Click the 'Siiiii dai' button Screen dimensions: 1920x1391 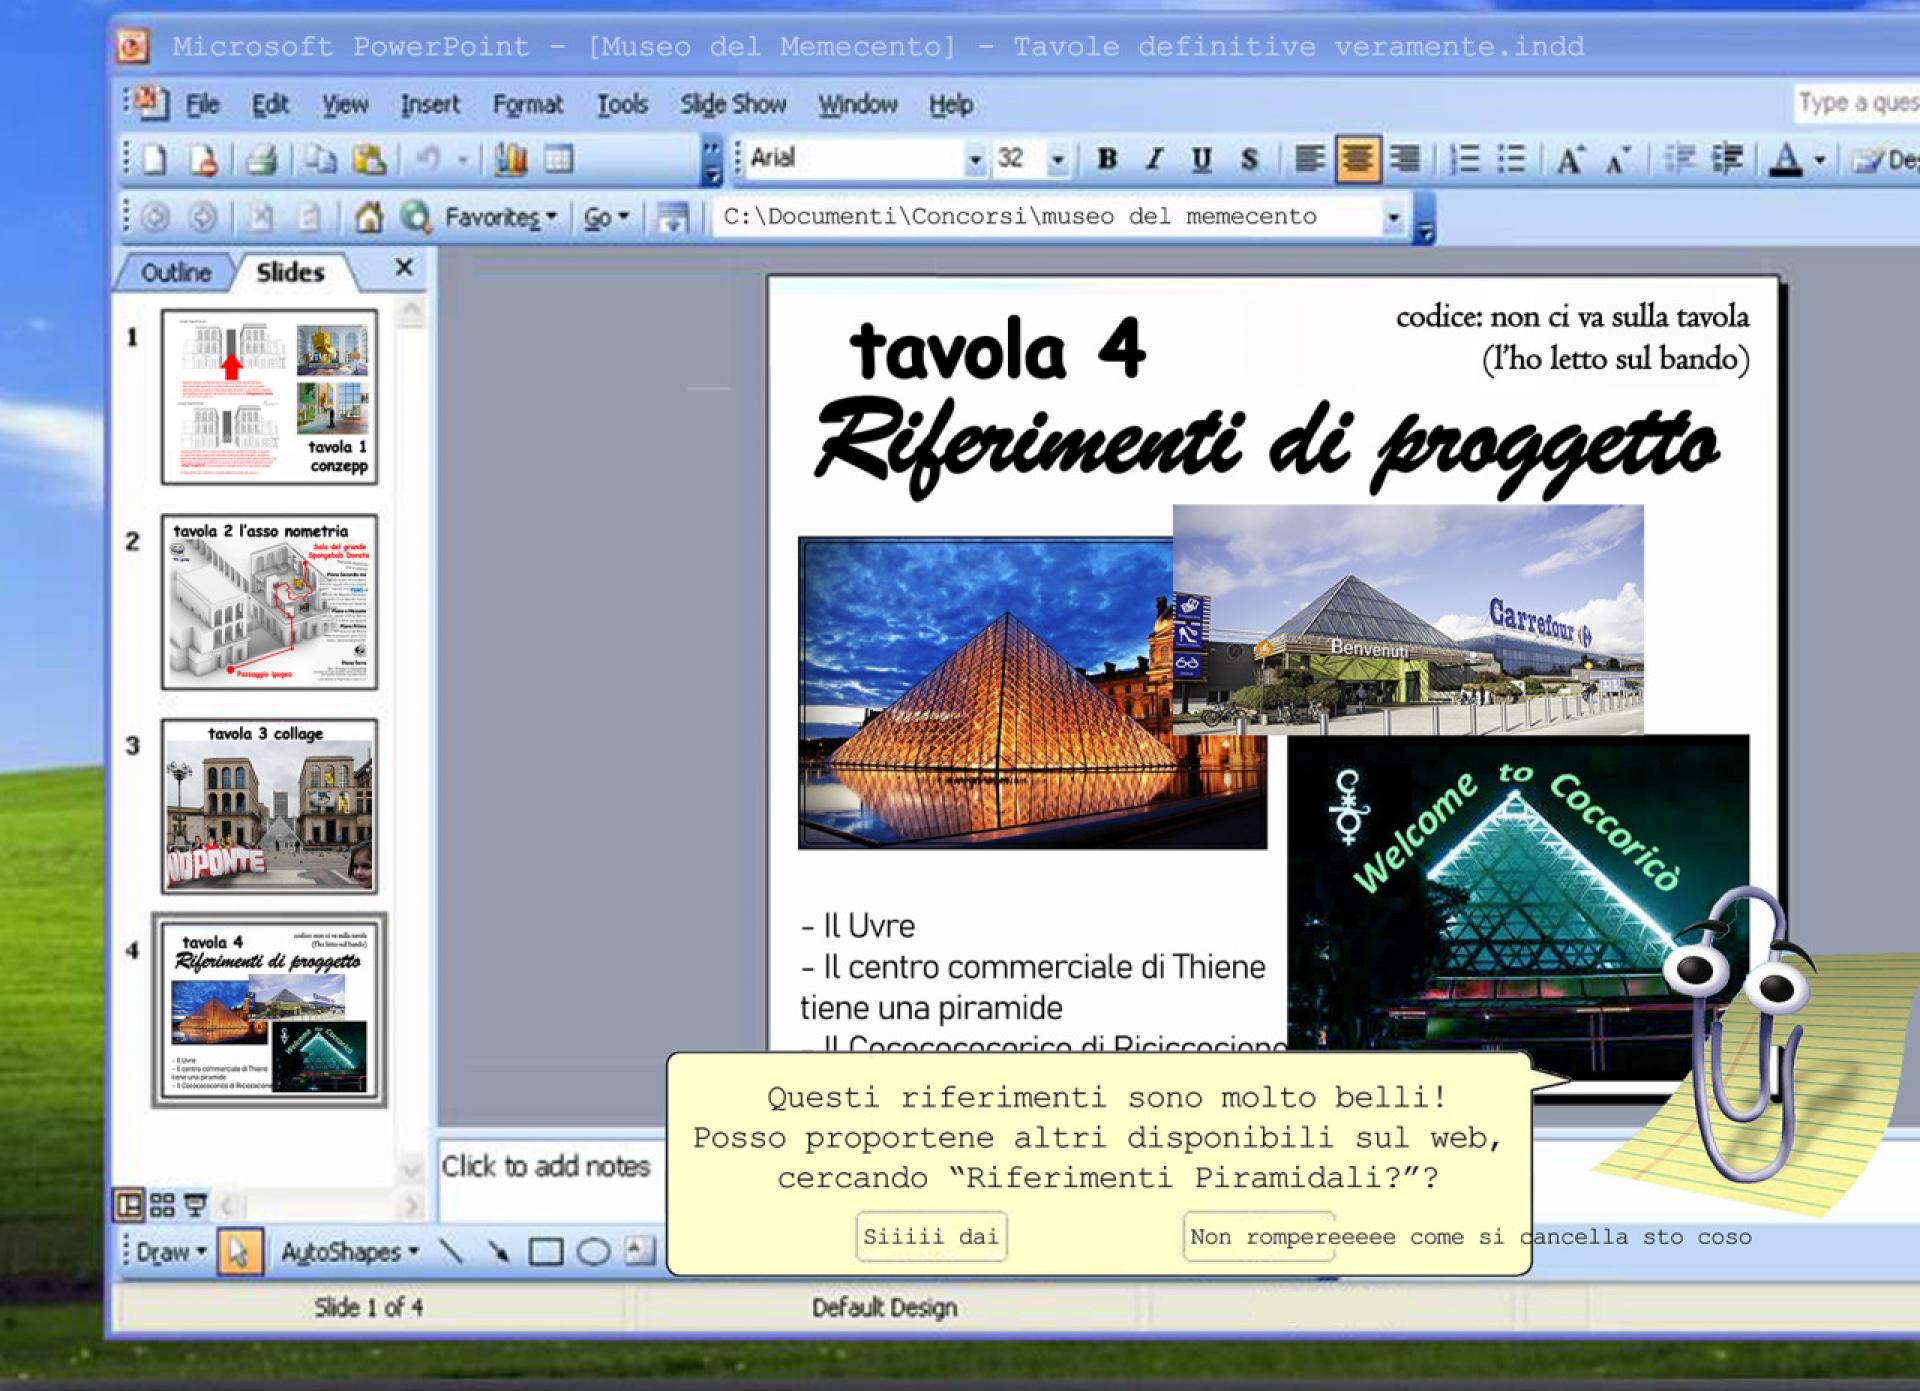coord(931,1237)
